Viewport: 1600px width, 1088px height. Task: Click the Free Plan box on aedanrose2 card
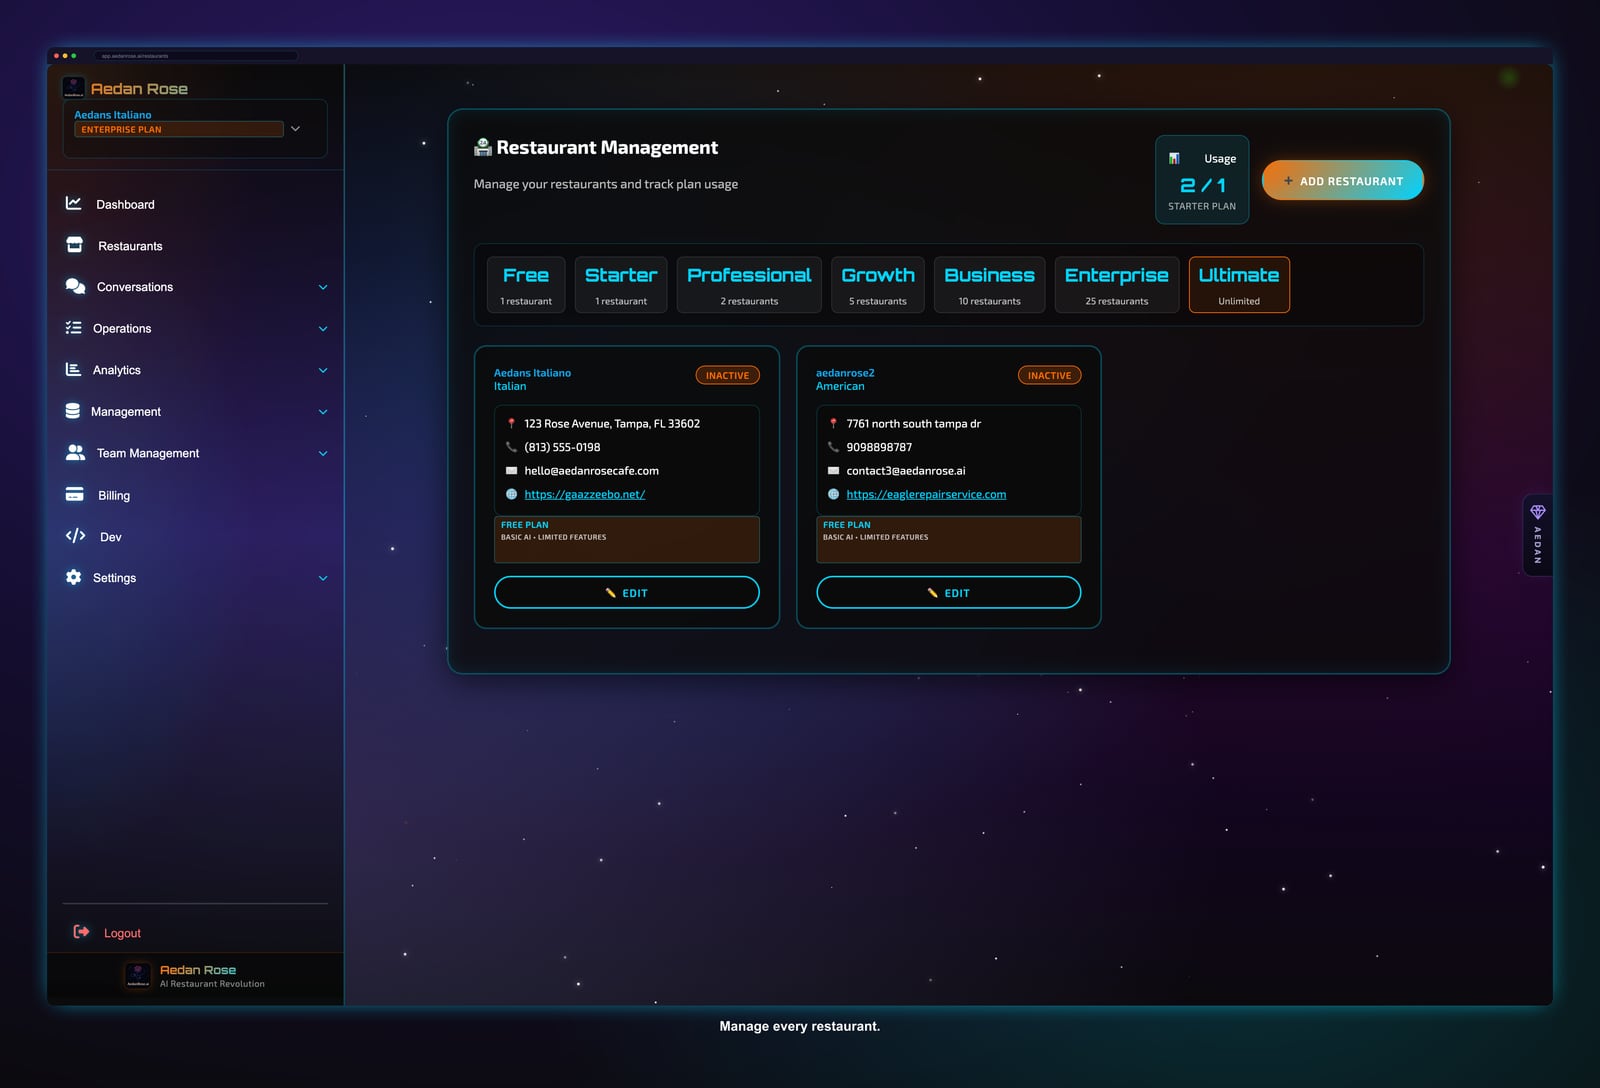pos(949,539)
